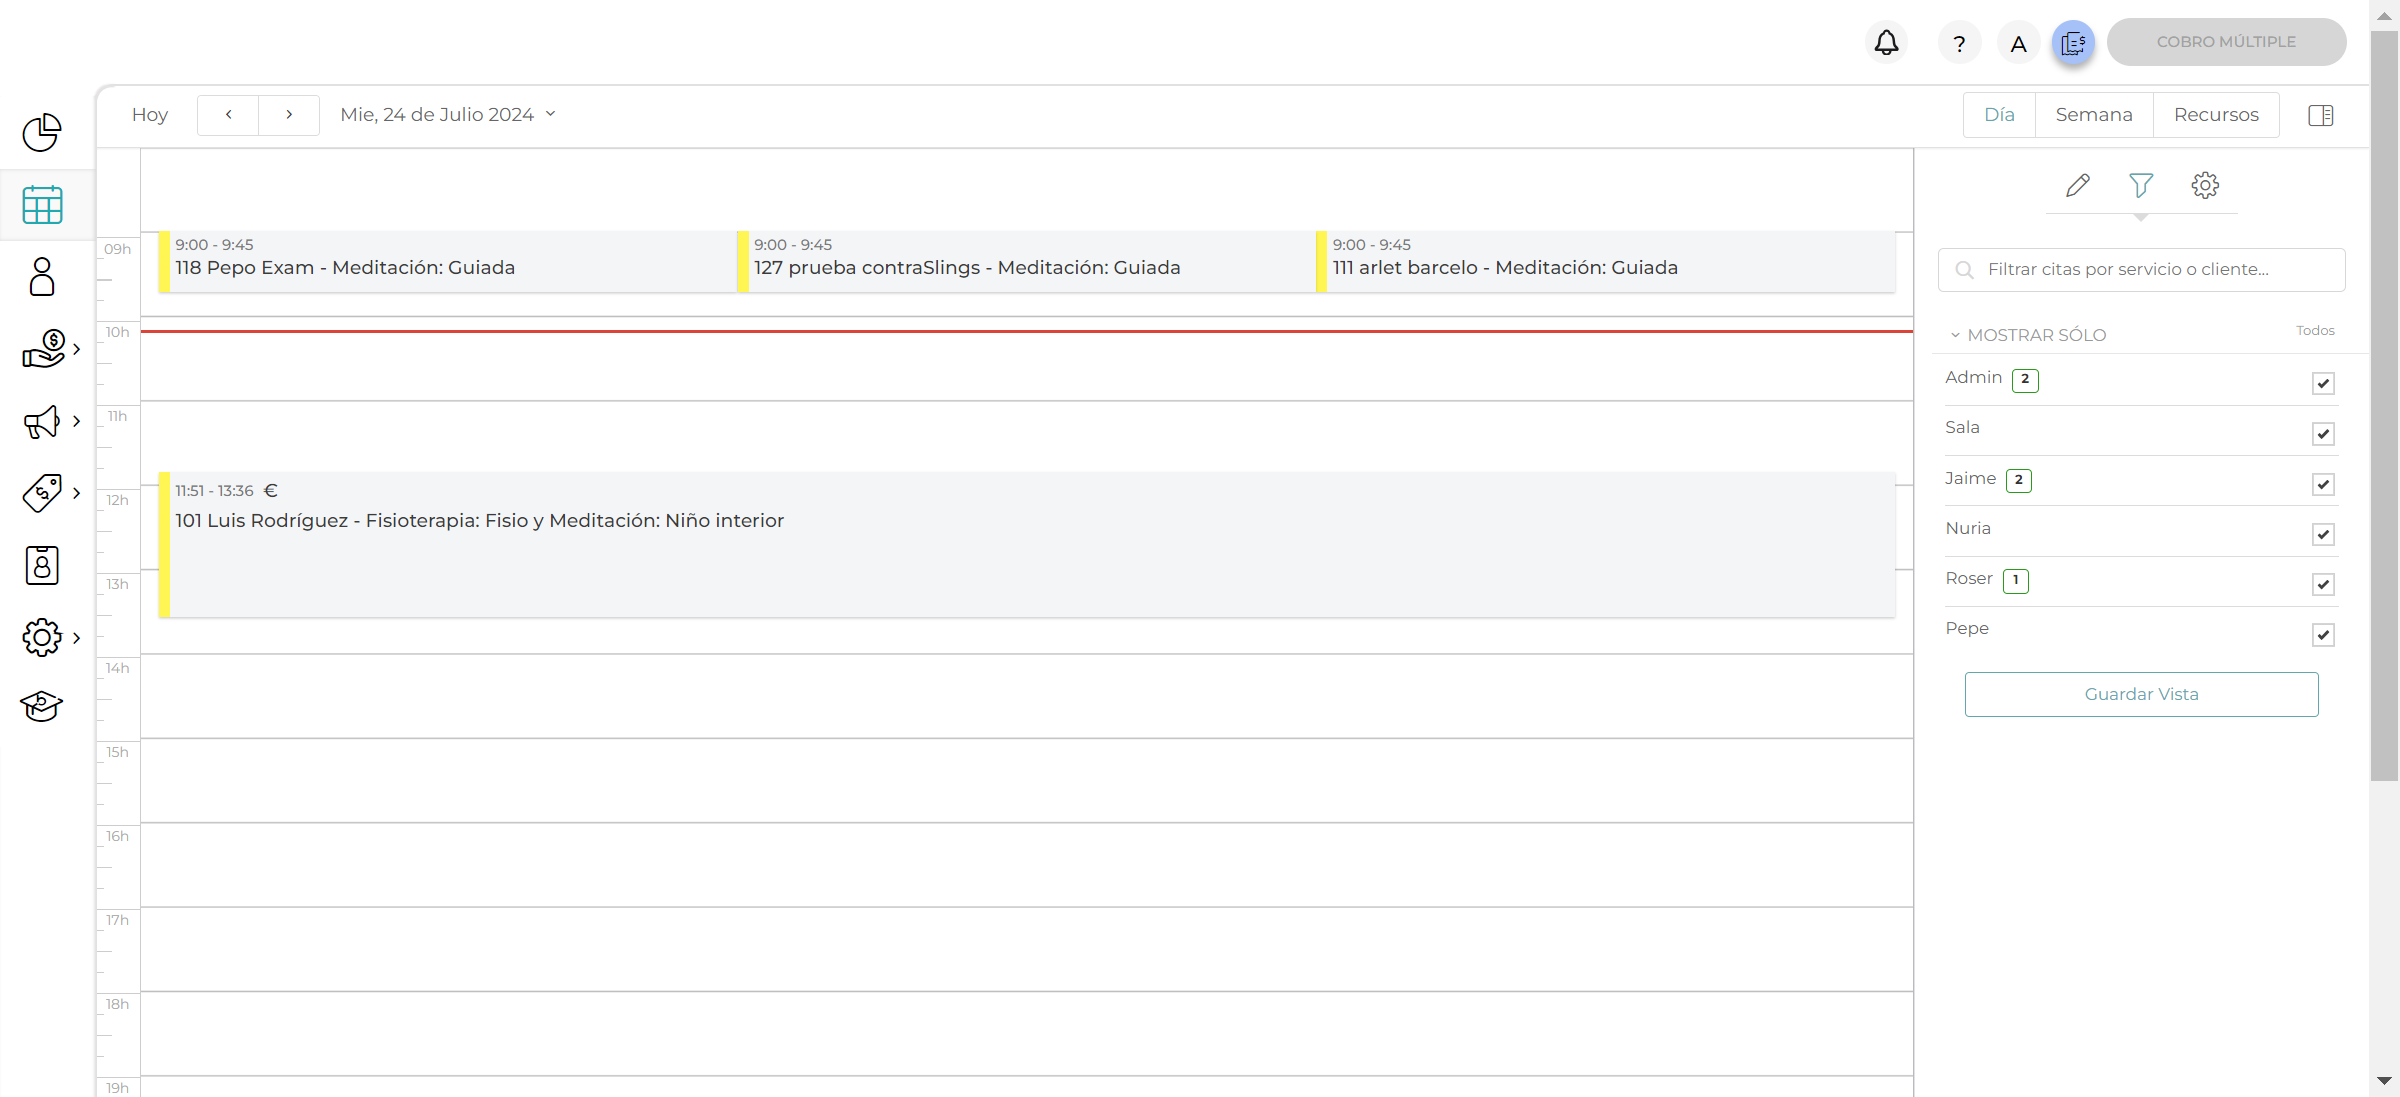Open the clients person icon

tap(42, 277)
